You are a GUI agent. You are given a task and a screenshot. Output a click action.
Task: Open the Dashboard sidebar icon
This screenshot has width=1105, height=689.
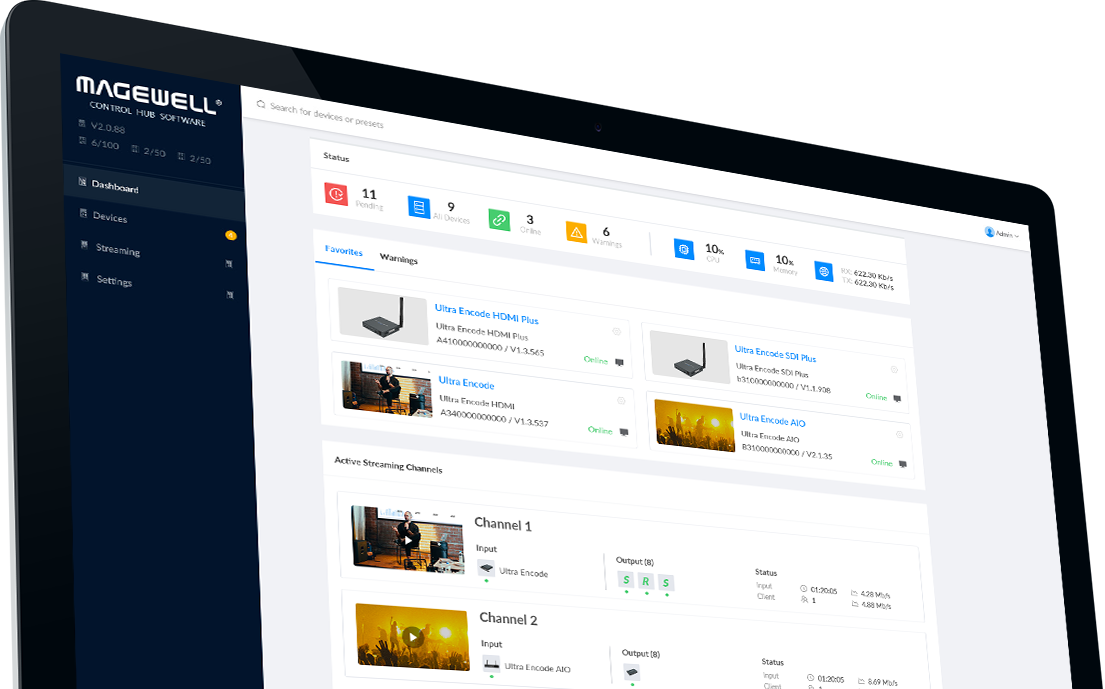point(82,181)
